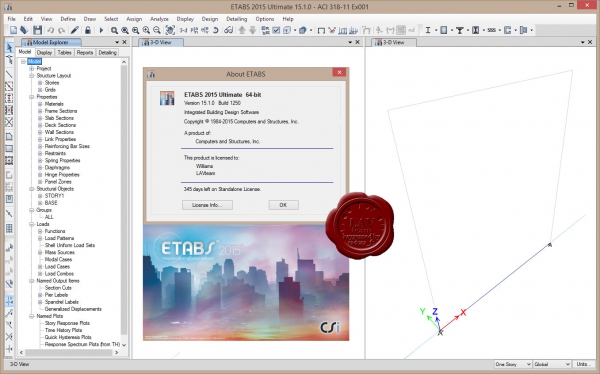Image resolution: width=600 pixels, height=374 pixels.
Task: Click the Draw Rectangular Floor tool
Action: [x=9, y=149]
